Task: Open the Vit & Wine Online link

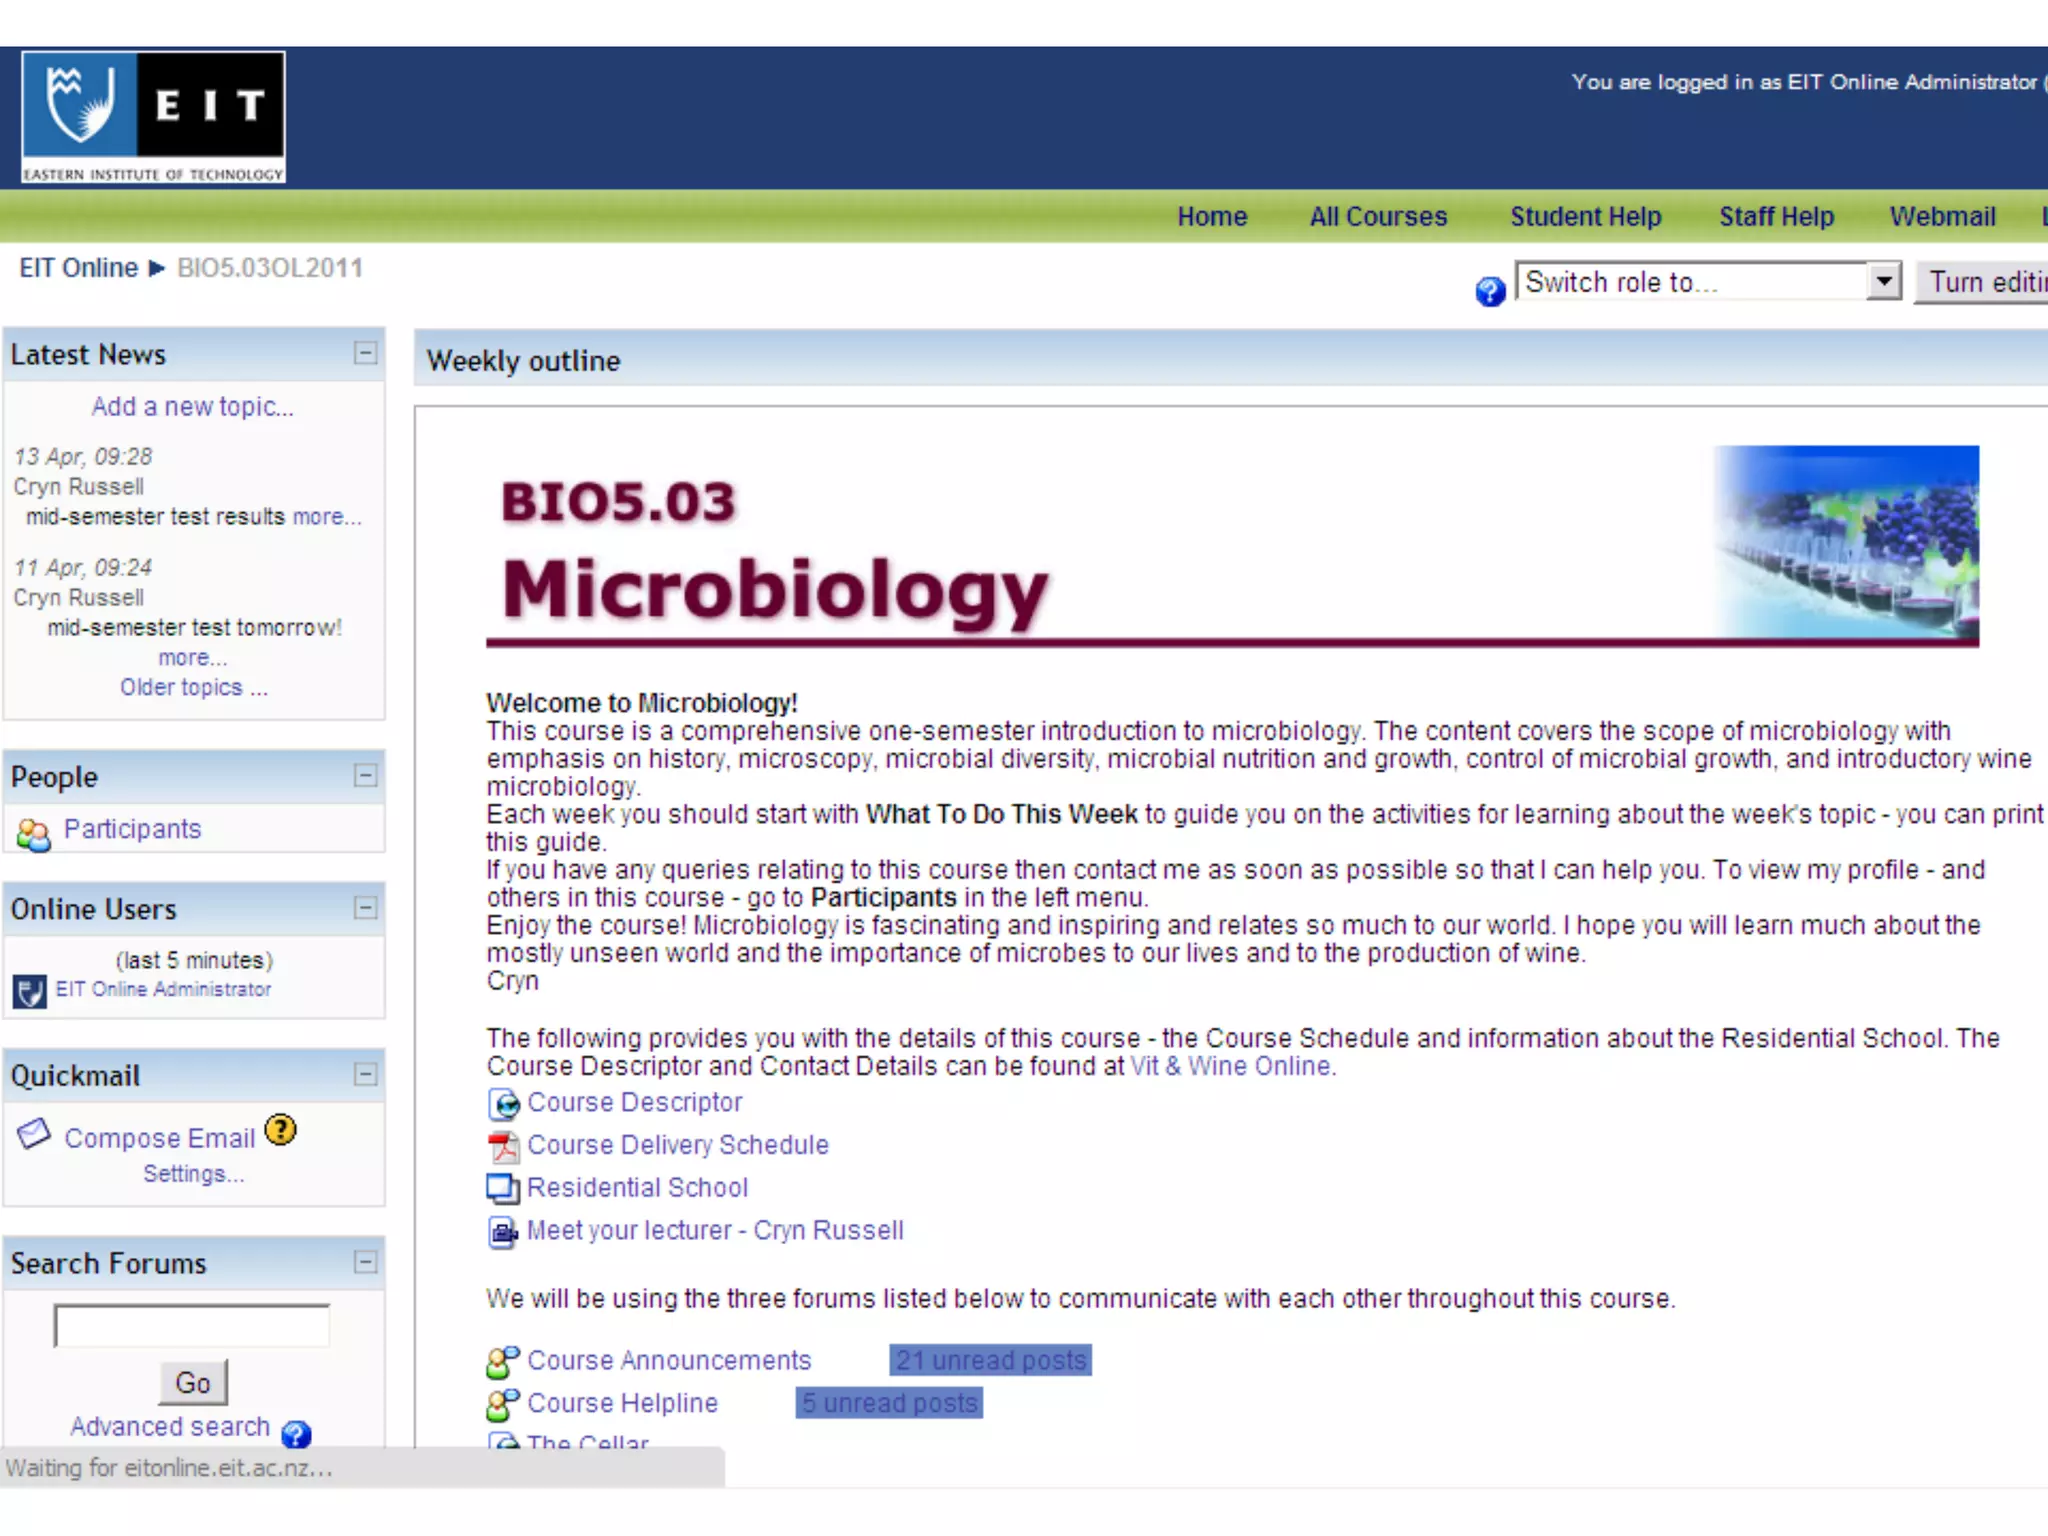Action: [x=1231, y=1066]
